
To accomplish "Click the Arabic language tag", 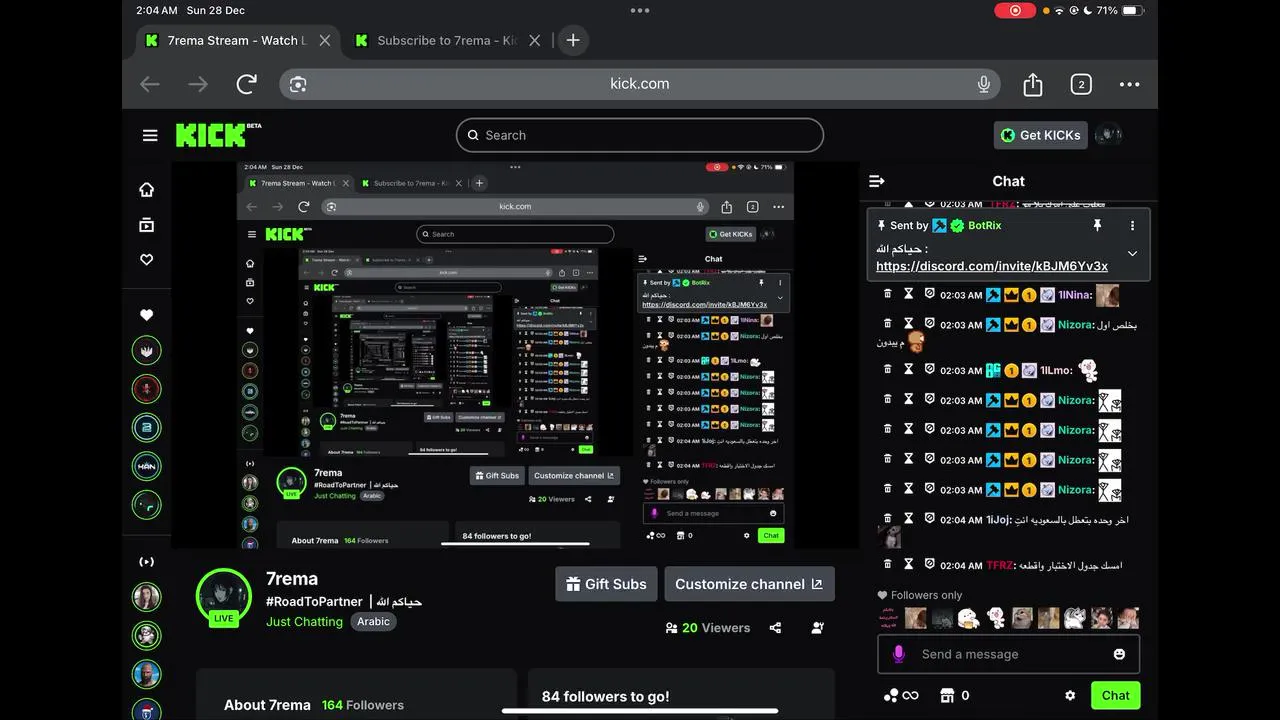I will pos(373,621).
